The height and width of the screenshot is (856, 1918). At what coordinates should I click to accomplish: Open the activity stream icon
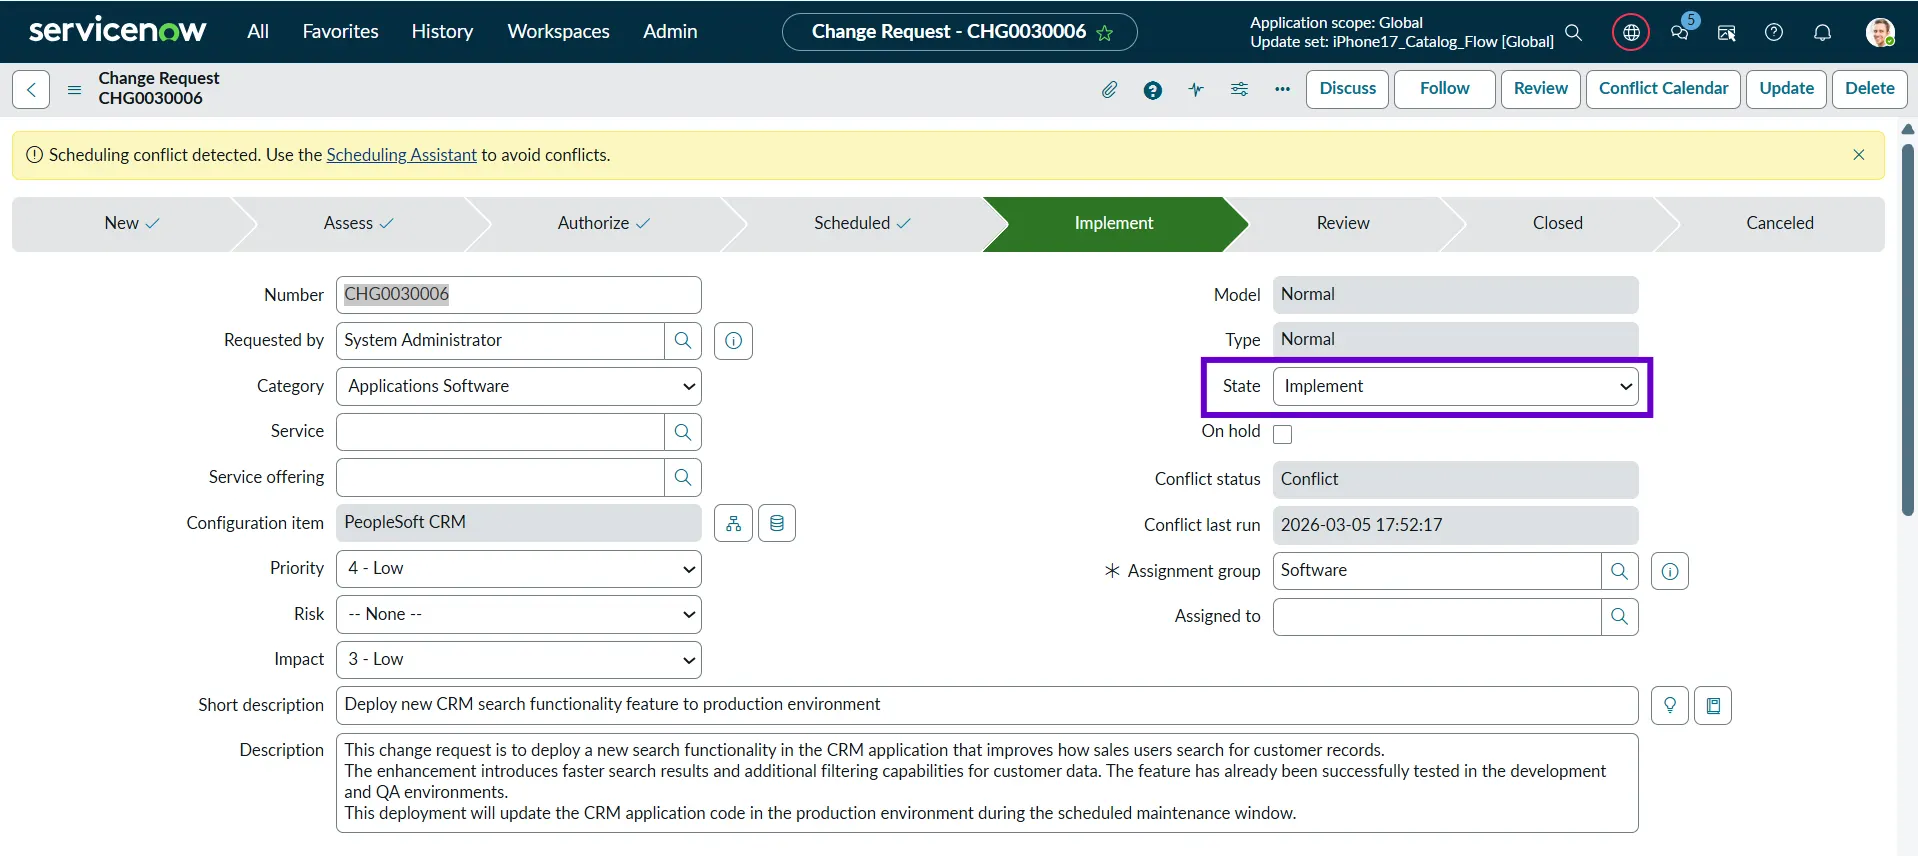[1196, 90]
